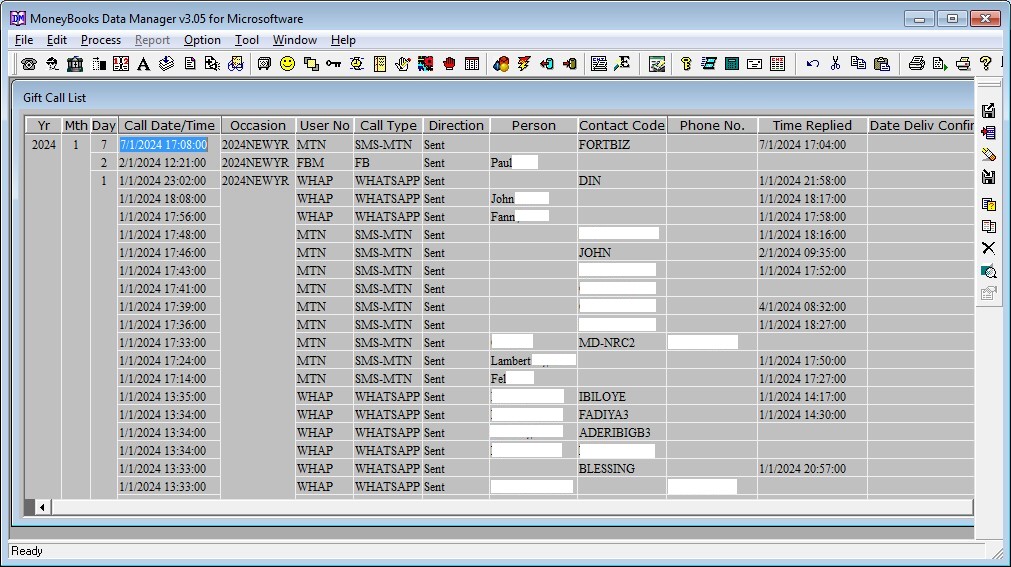Screen dimensions: 1011x567
Task: Click the horizontal scrollbar left arrow
Action: 42,508
